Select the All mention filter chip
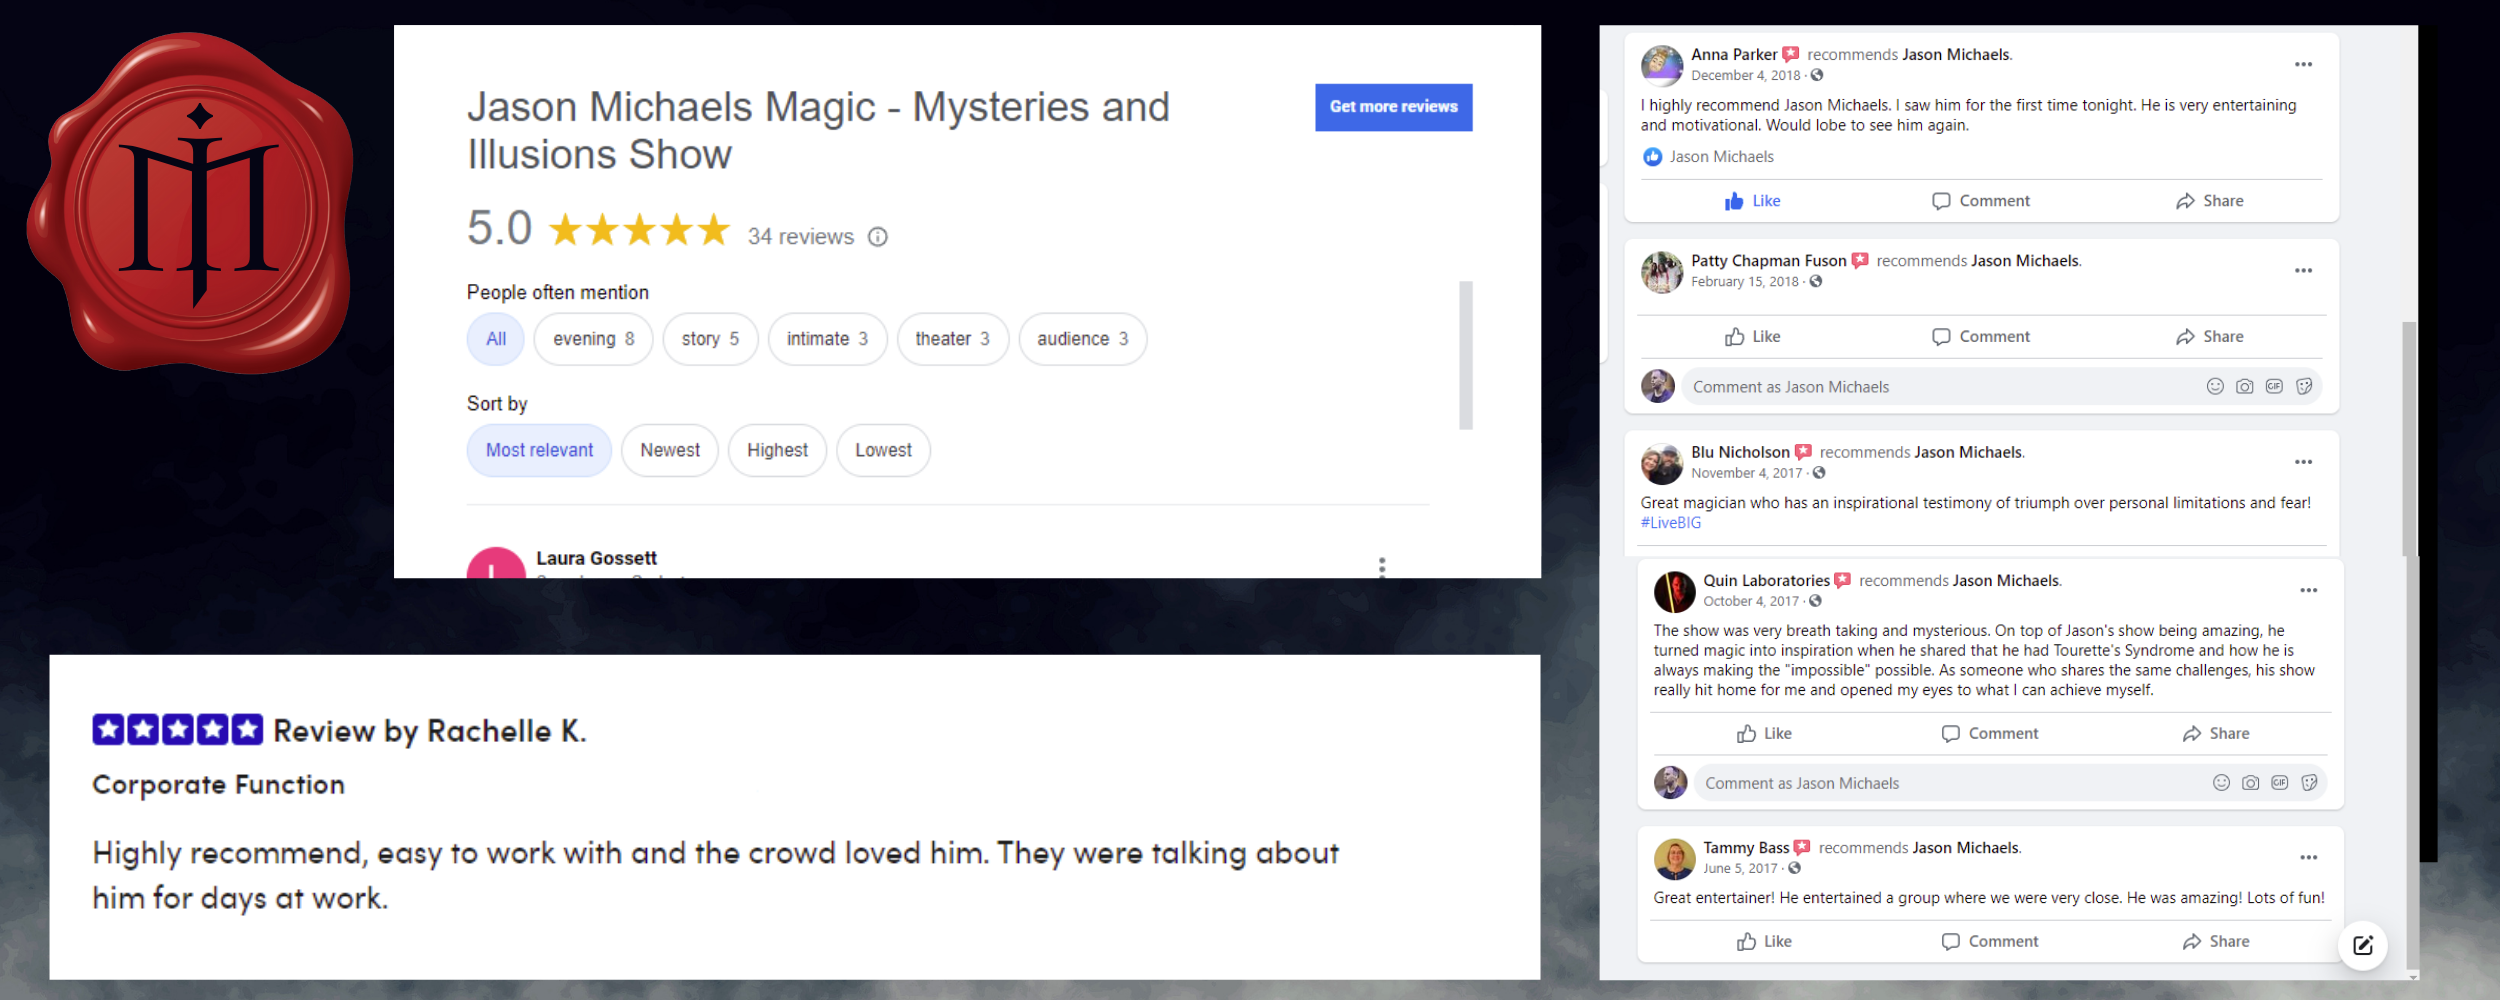 tap(496, 339)
